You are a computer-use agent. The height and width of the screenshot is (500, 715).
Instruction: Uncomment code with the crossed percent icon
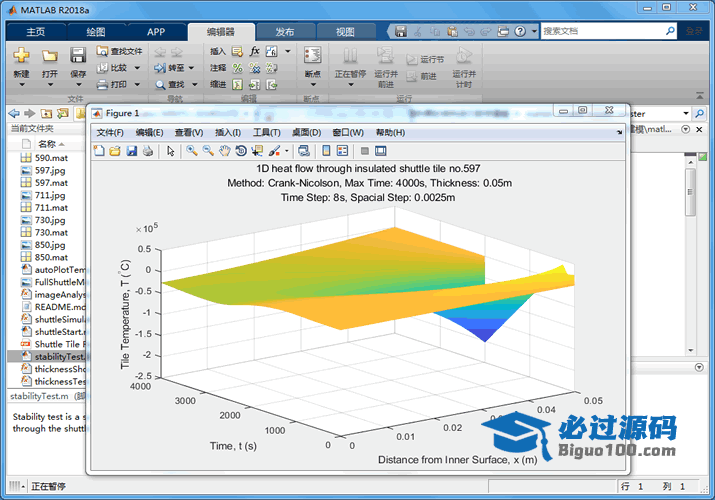click(254, 68)
